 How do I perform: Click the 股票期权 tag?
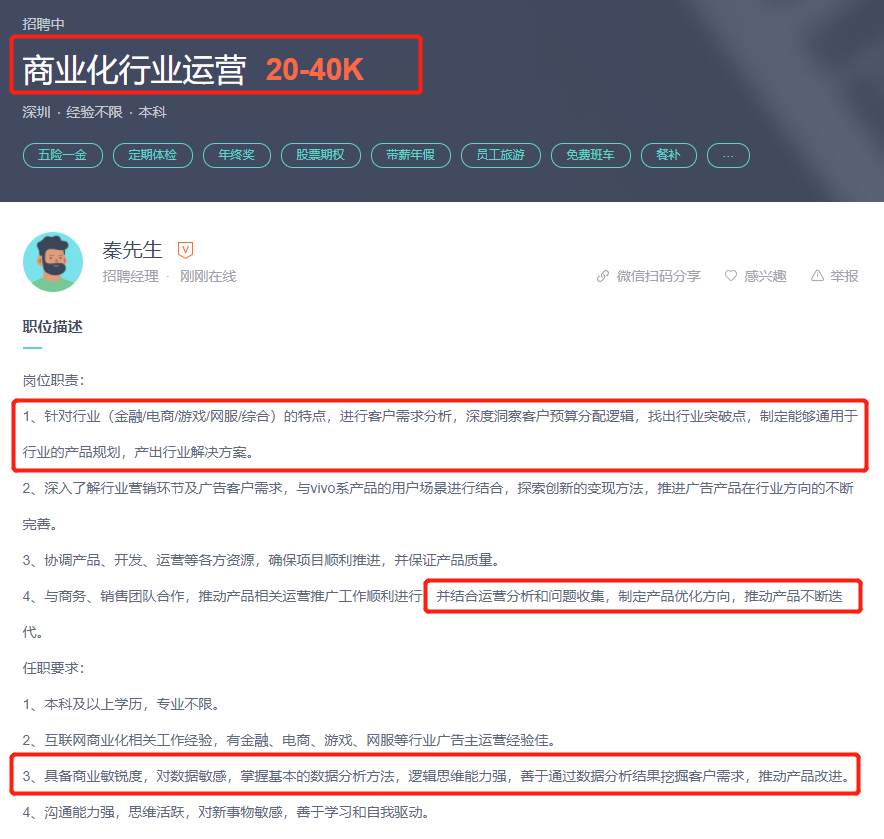coord(321,156)
